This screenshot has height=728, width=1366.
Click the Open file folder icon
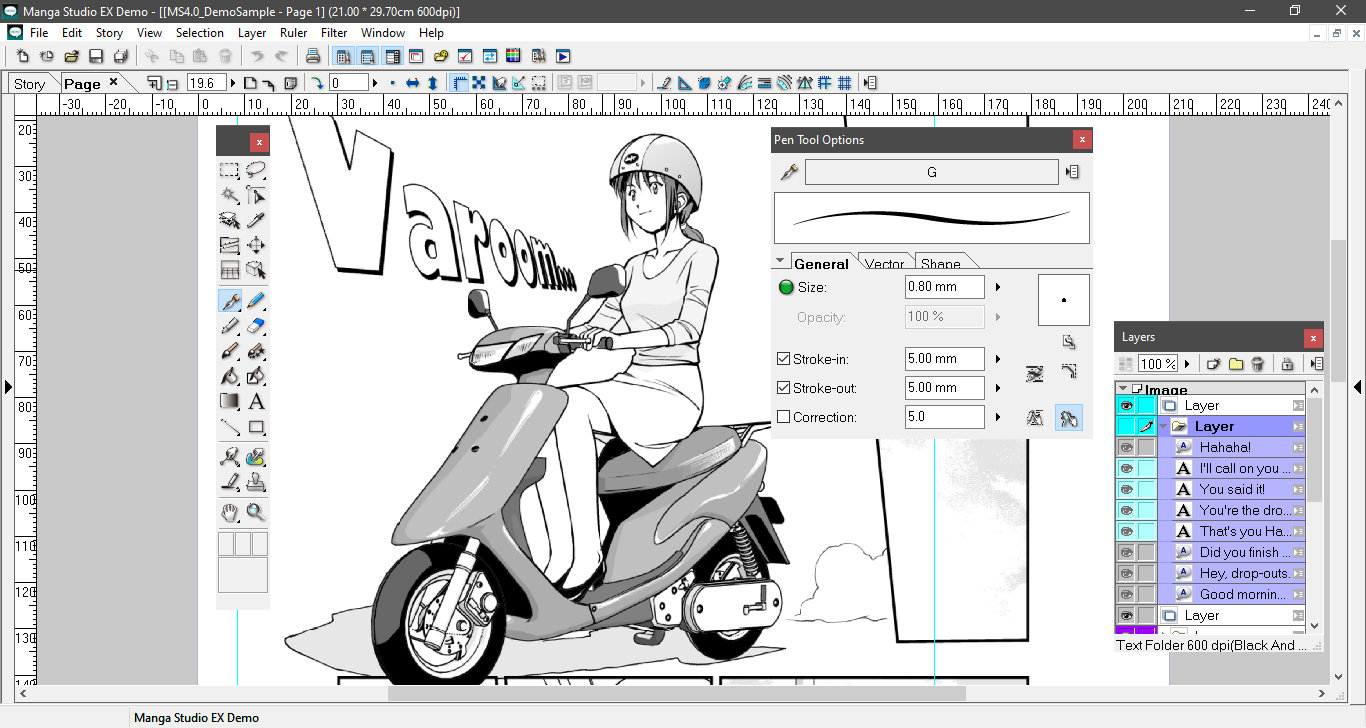(72, 56)
